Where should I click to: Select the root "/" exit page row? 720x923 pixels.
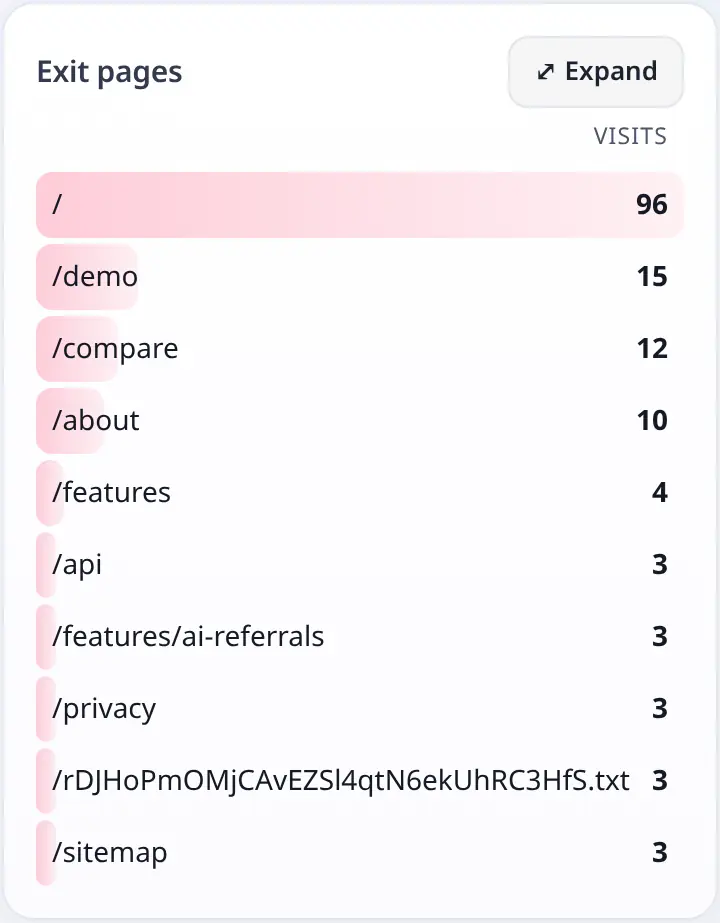point(360,205)
